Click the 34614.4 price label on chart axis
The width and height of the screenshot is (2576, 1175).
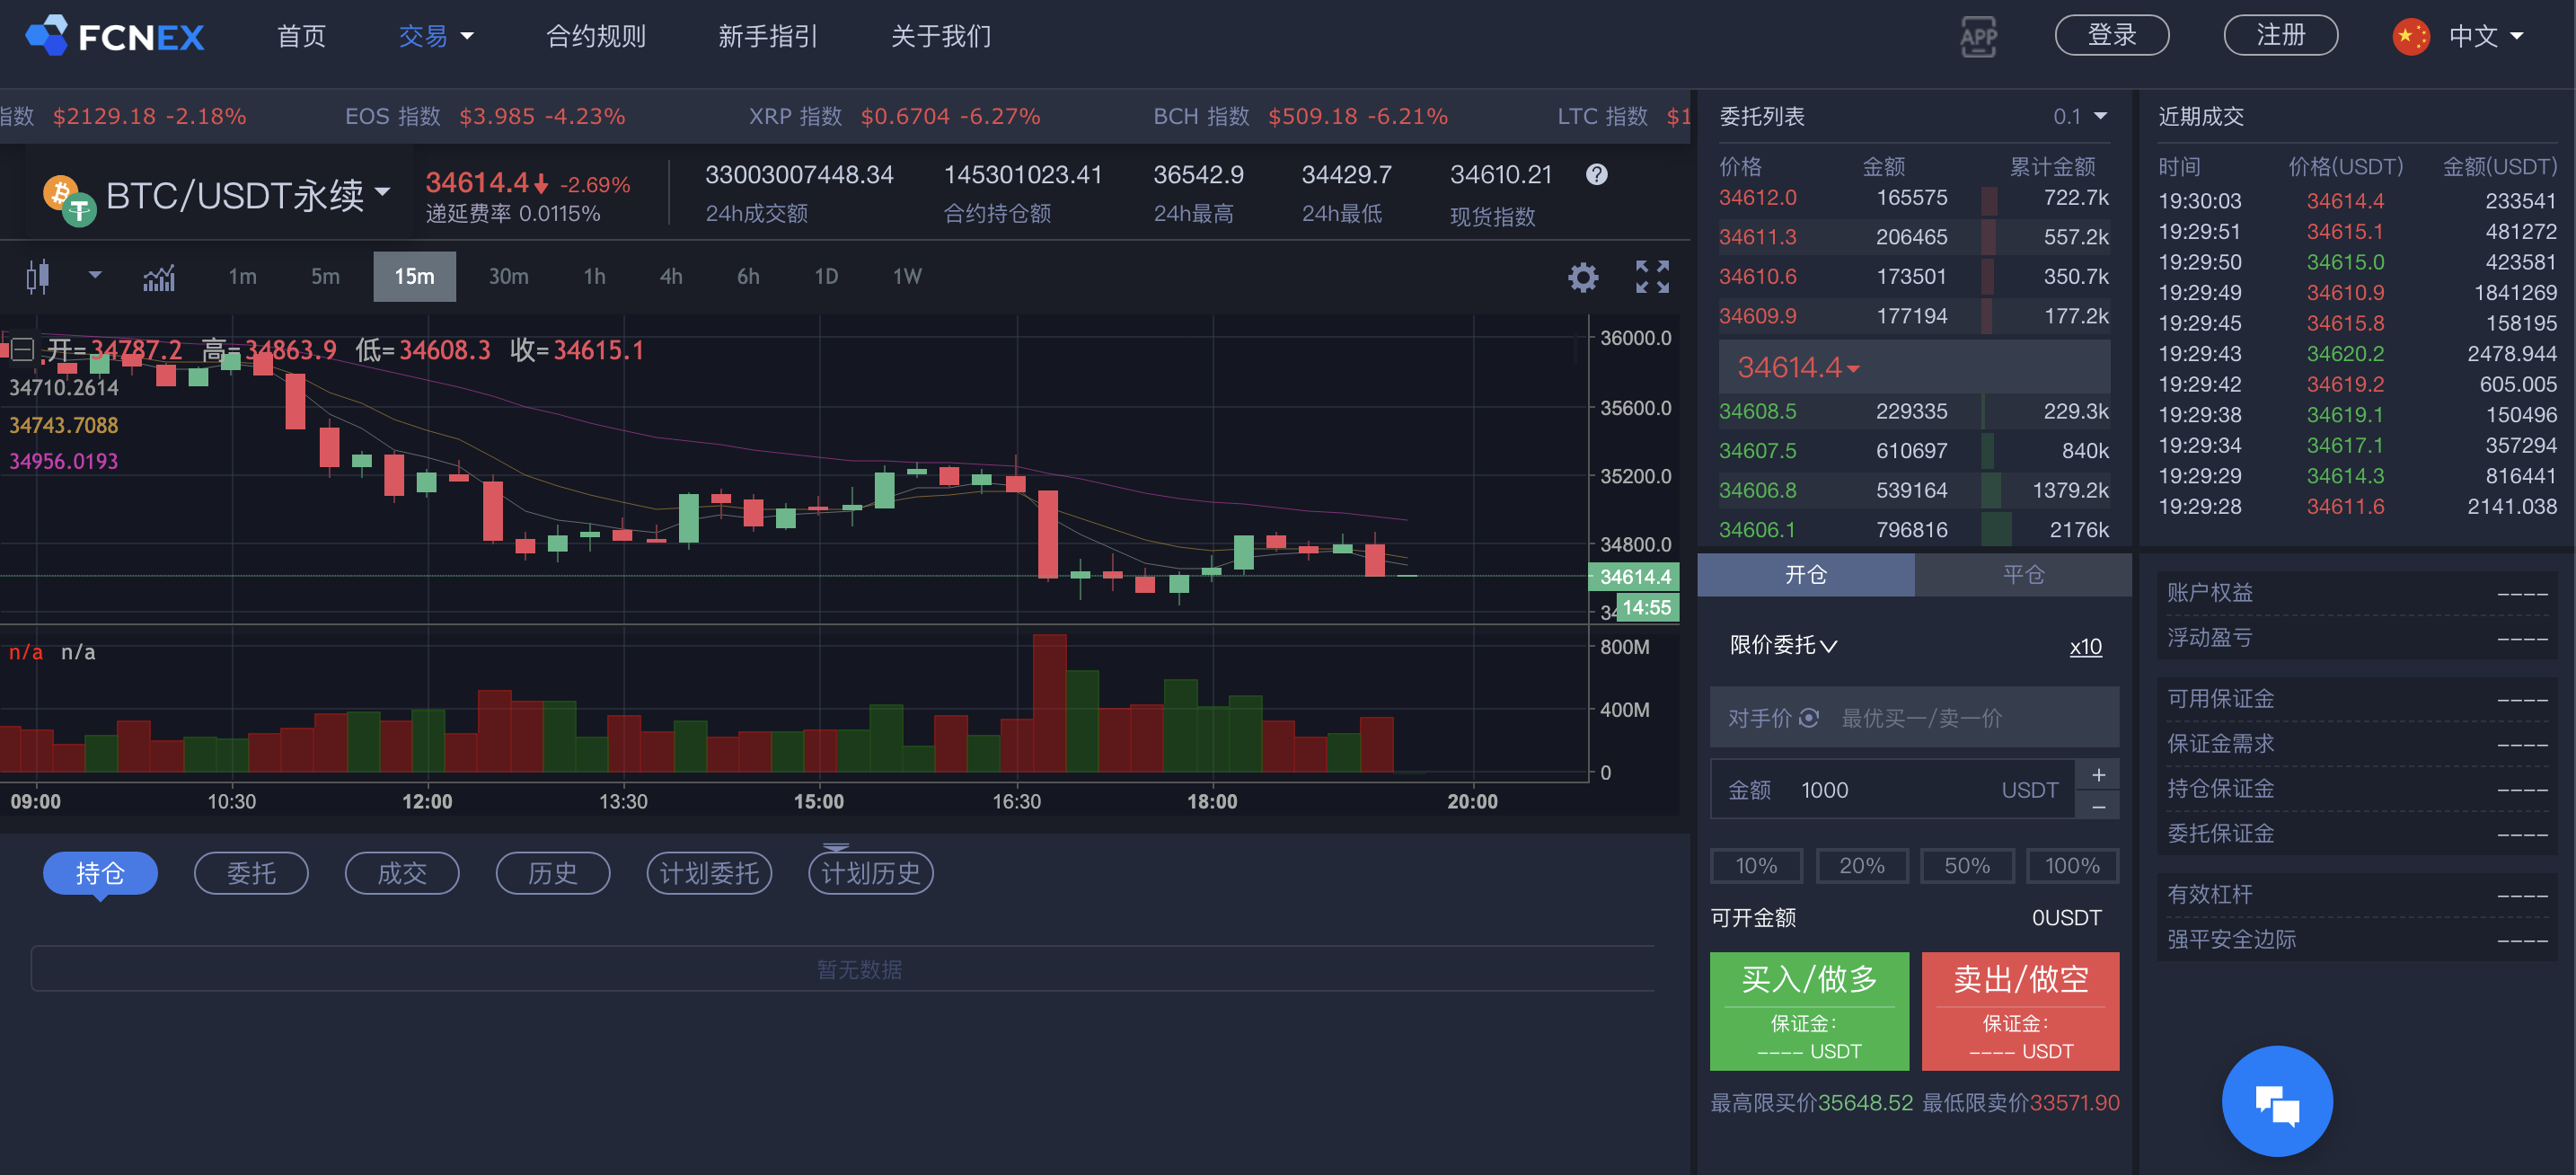pyautogui.click(x=1635, y=577)
